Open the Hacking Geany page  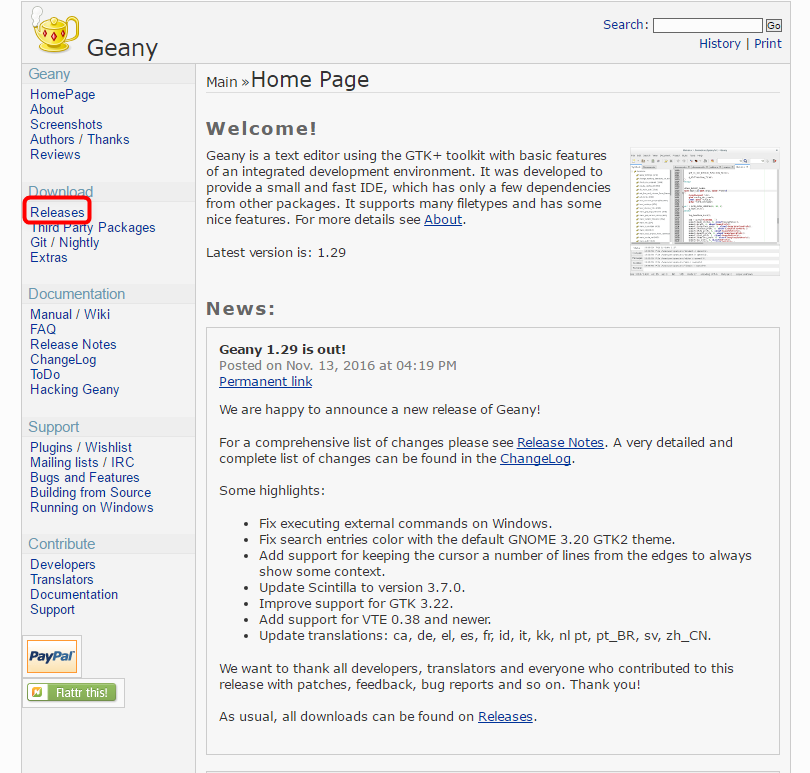pos(75,390)
